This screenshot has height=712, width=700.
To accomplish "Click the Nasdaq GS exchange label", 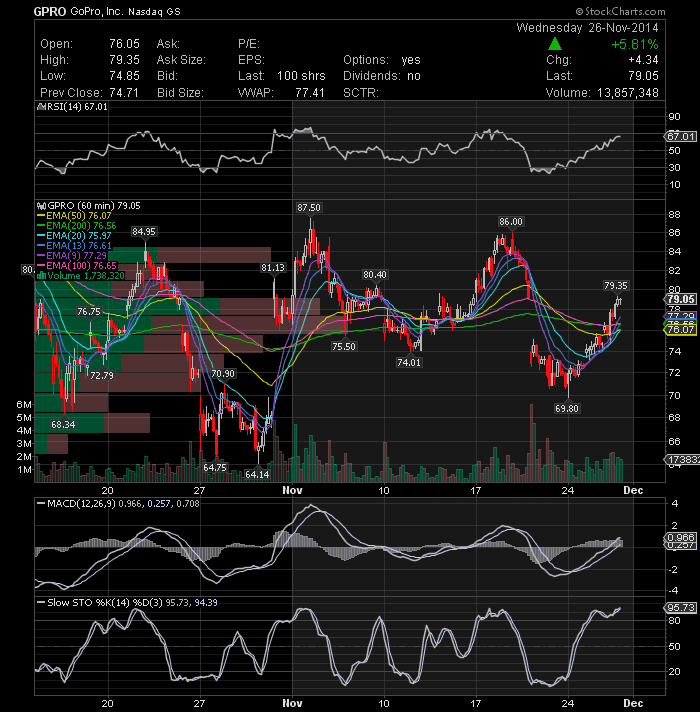I will tap(154, 12).
